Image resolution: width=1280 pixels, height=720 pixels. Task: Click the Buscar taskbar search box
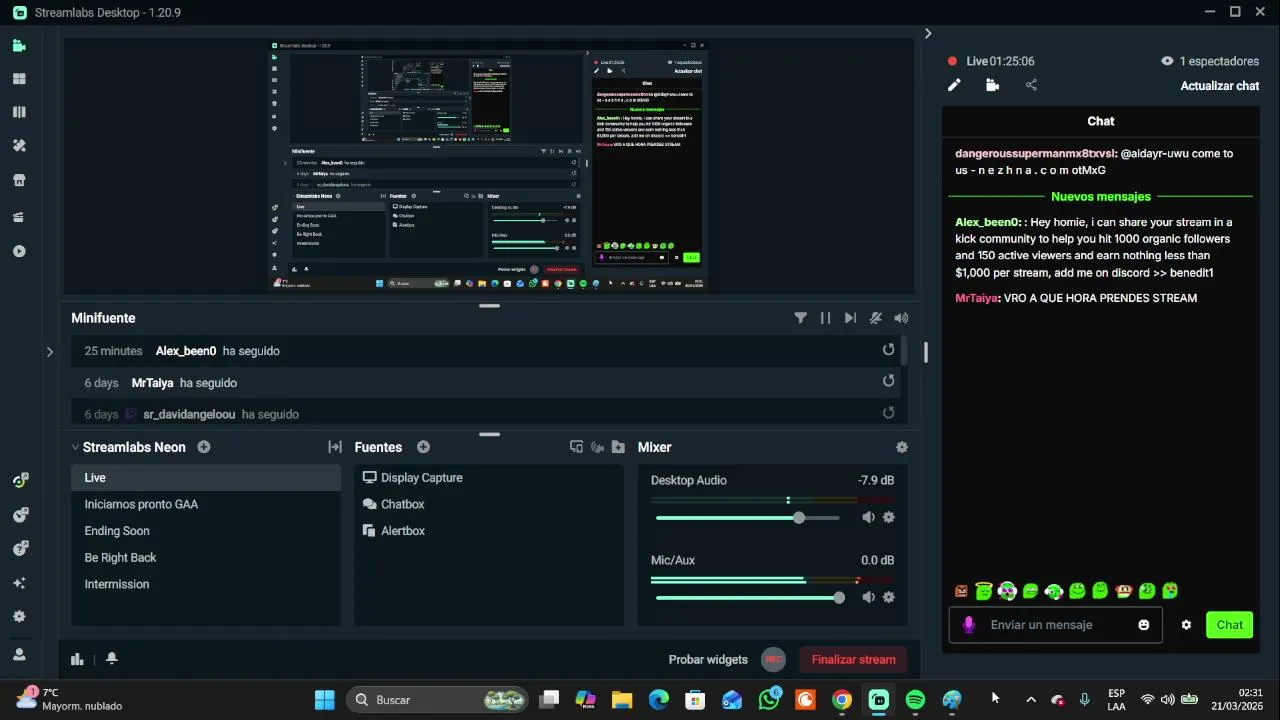tap(438, 700)
